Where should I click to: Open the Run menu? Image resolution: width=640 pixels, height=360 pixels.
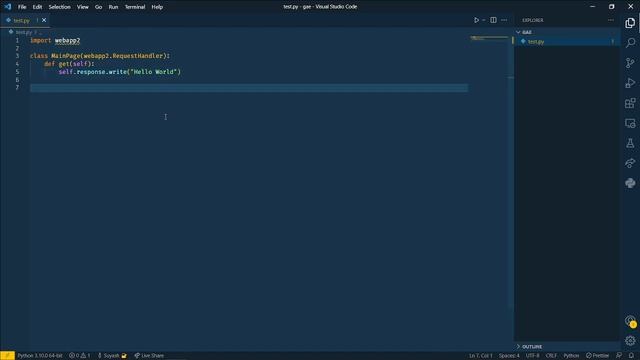pos(113,7)
